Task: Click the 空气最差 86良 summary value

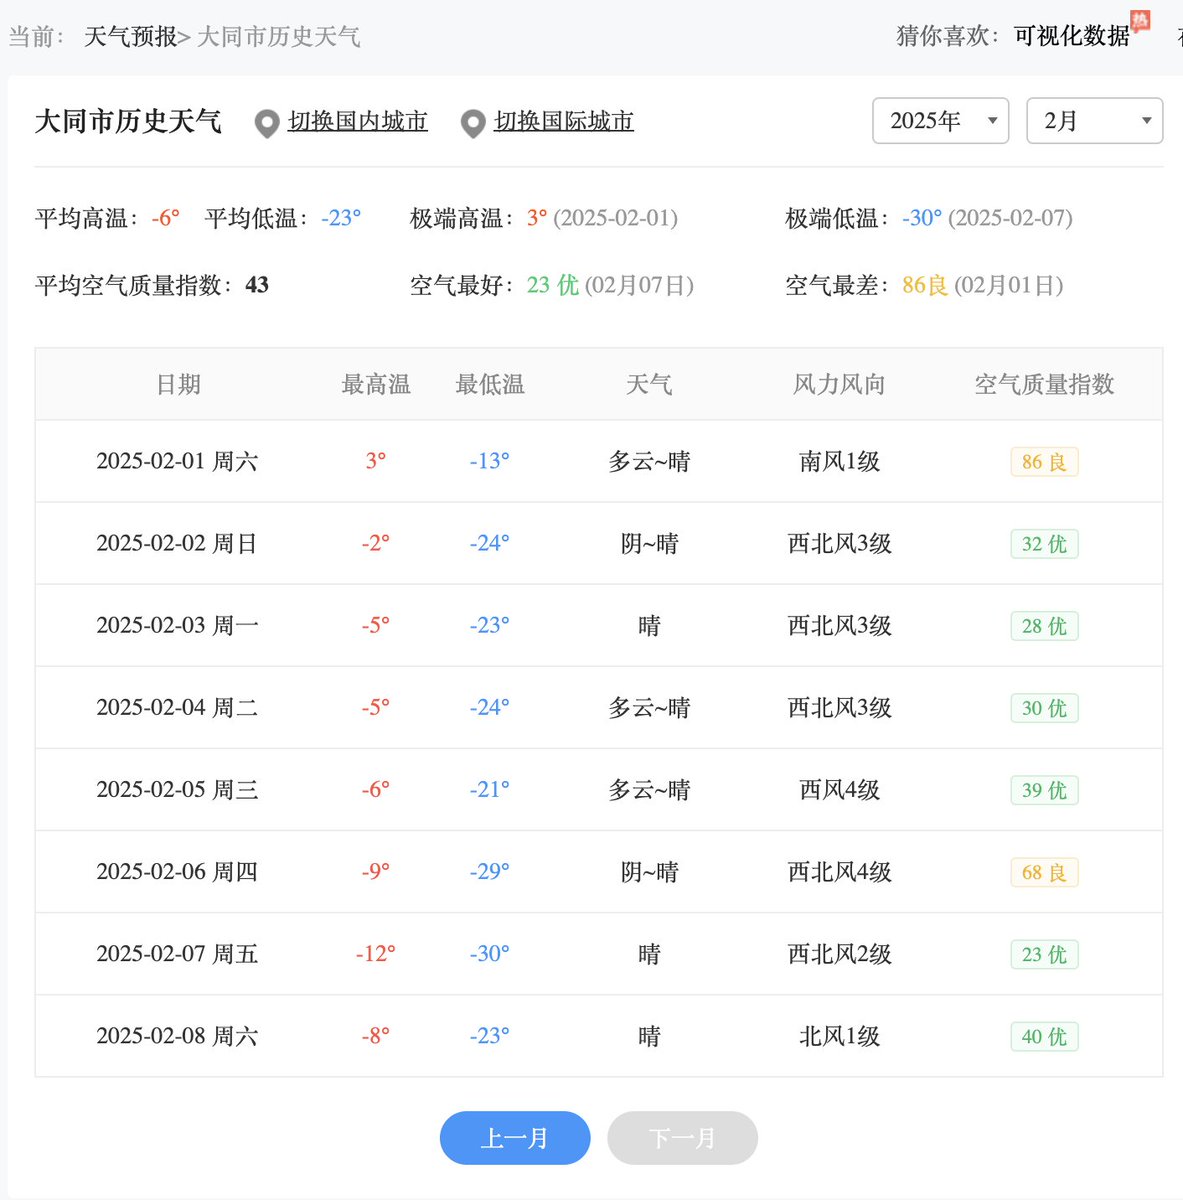Action: click(x=925, y=285)
